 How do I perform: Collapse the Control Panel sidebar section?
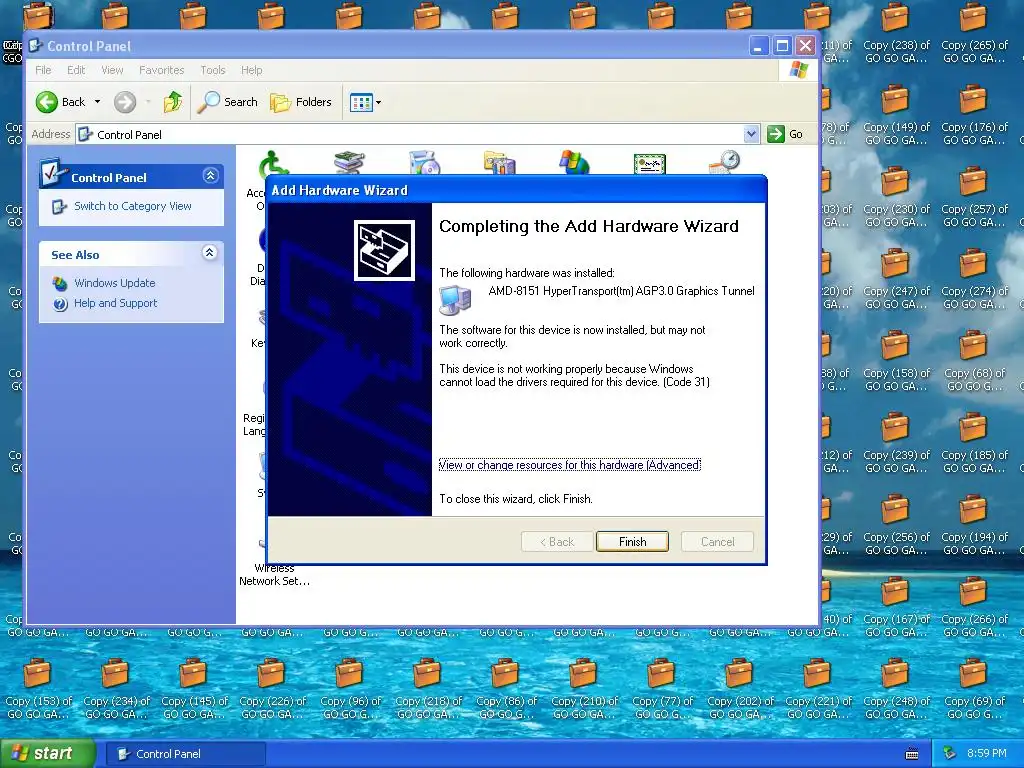210,176
